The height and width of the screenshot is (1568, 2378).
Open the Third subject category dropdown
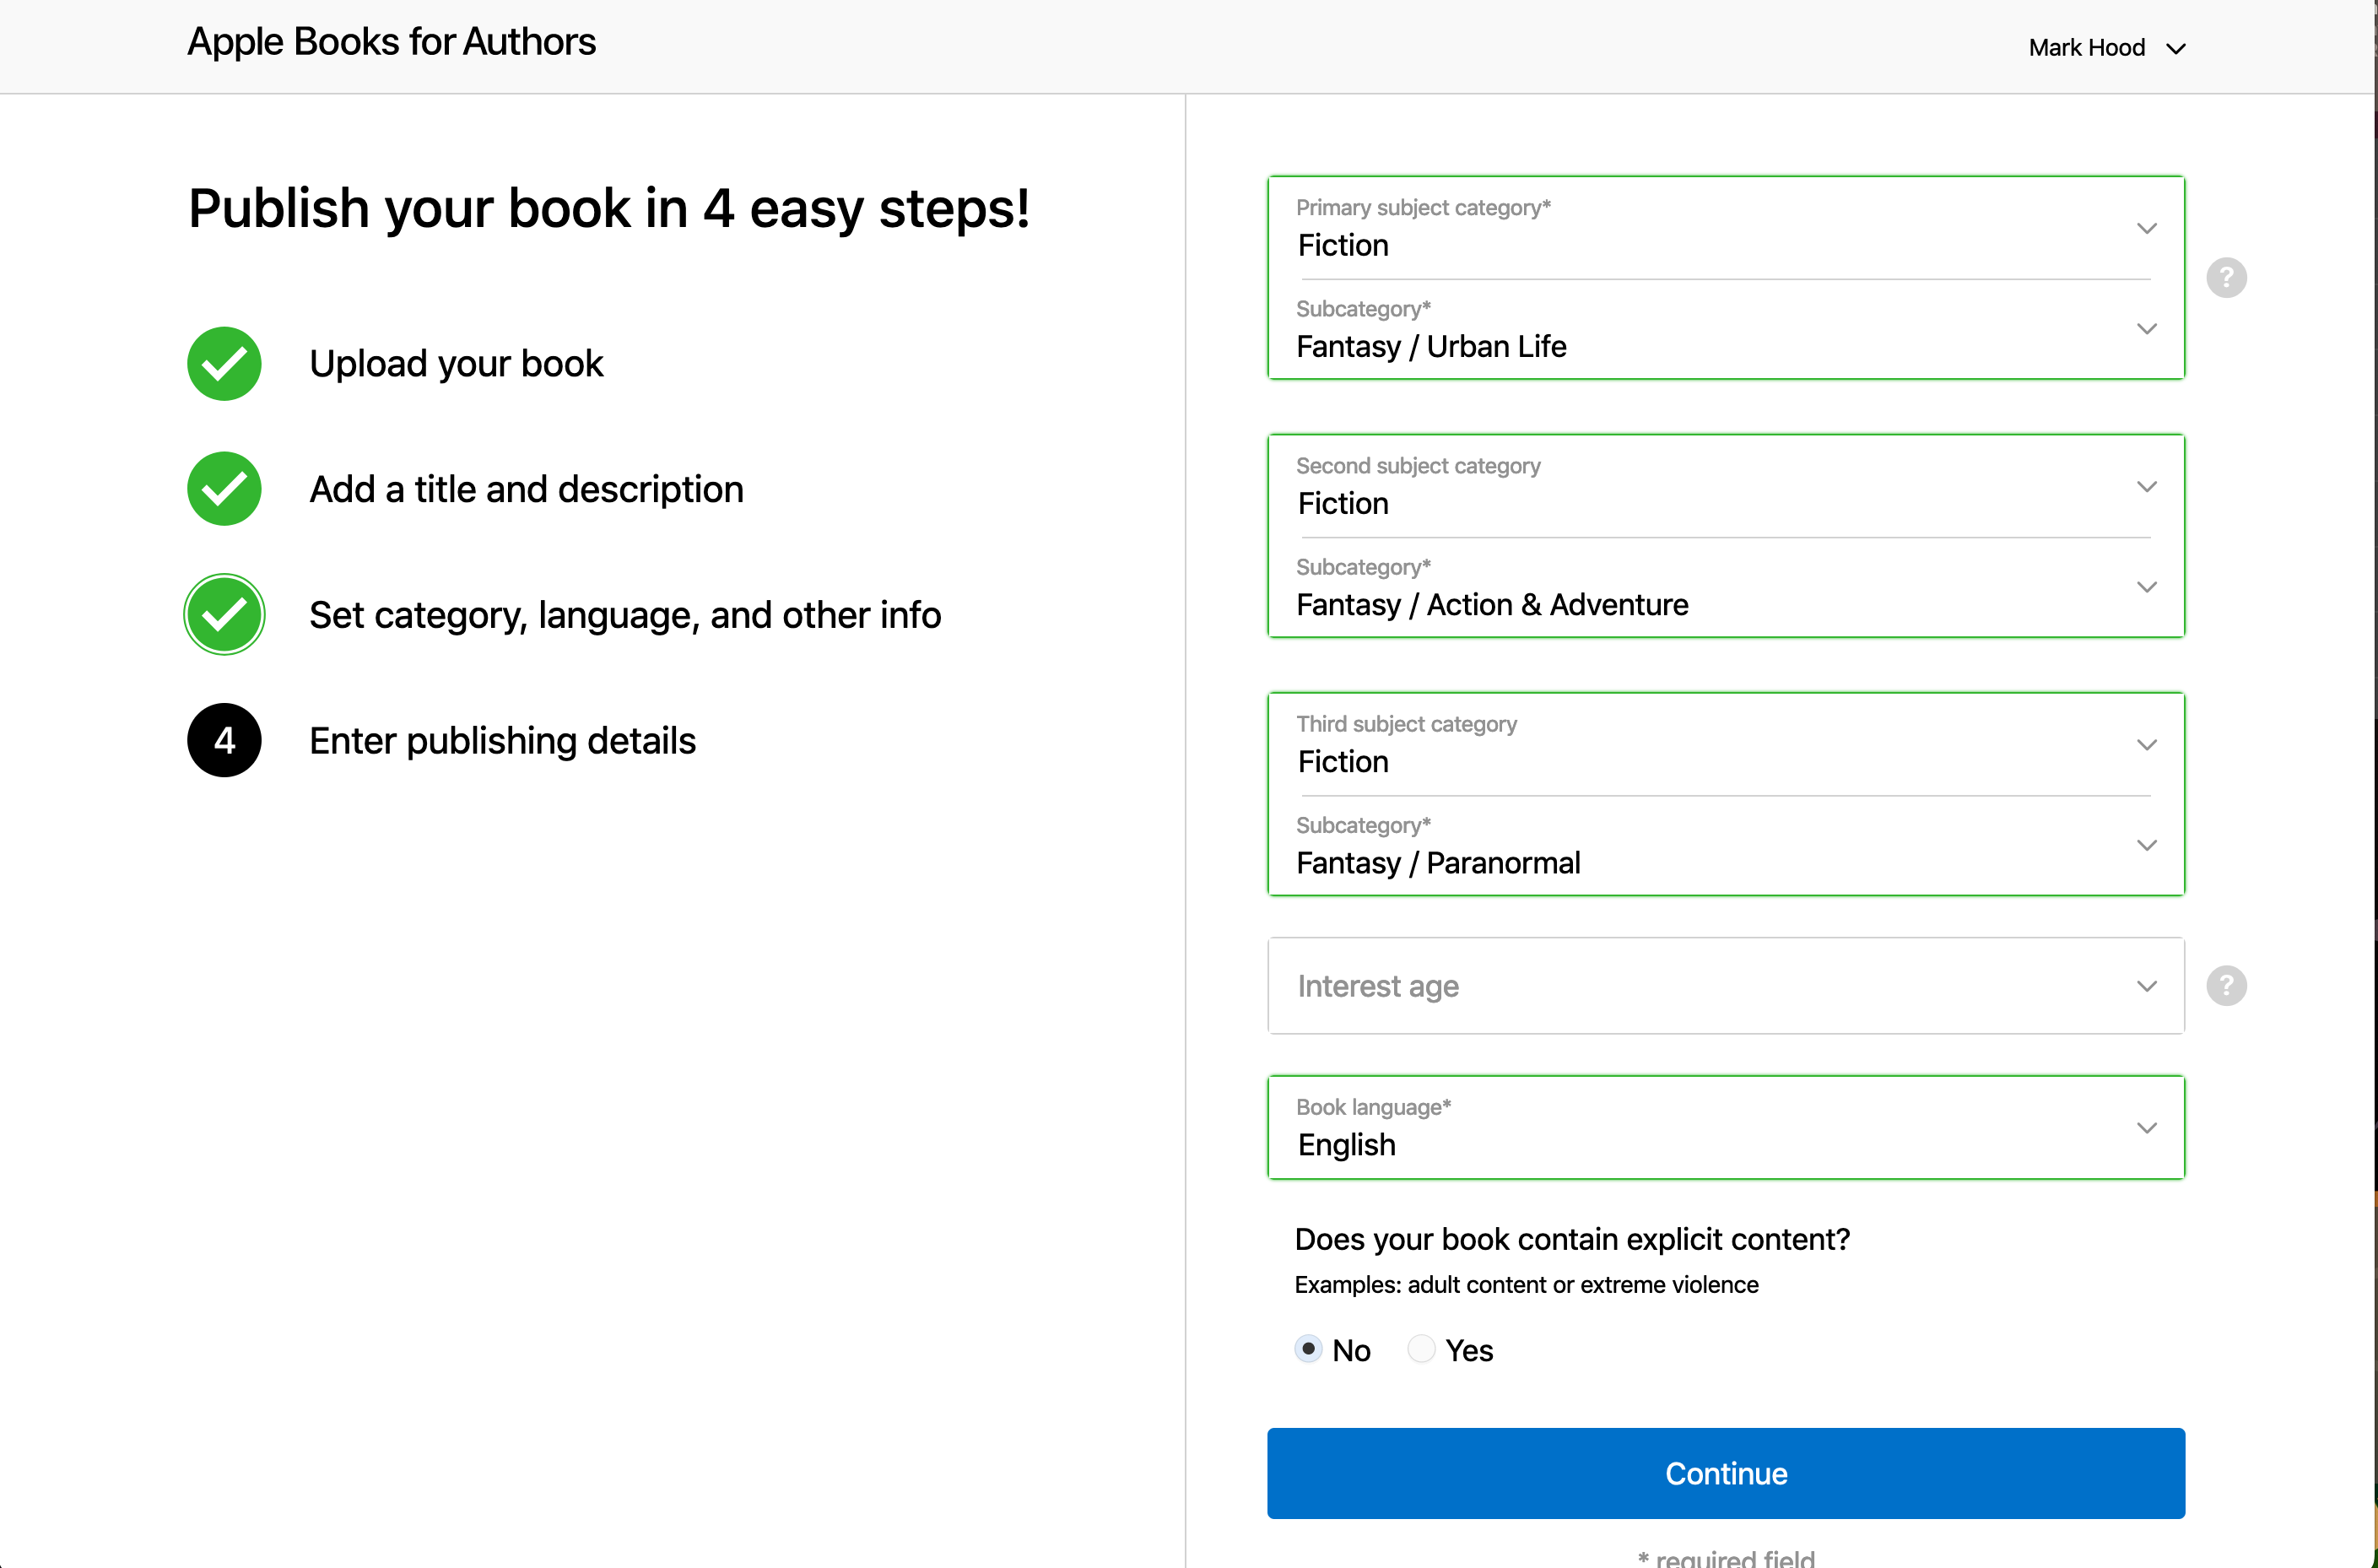[1725, 745]
